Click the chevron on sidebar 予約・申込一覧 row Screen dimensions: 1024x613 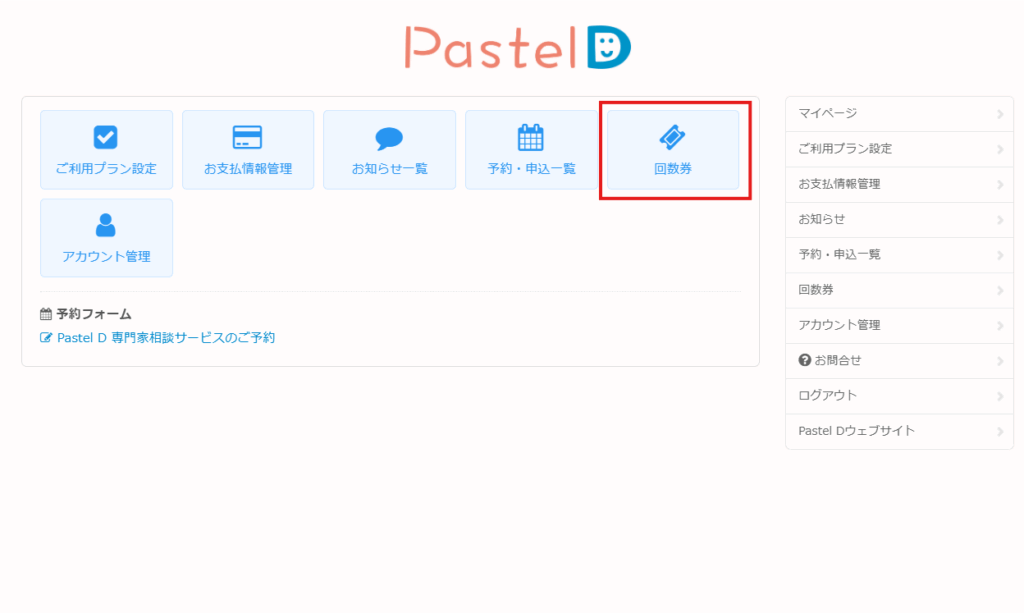(1000, 255)
